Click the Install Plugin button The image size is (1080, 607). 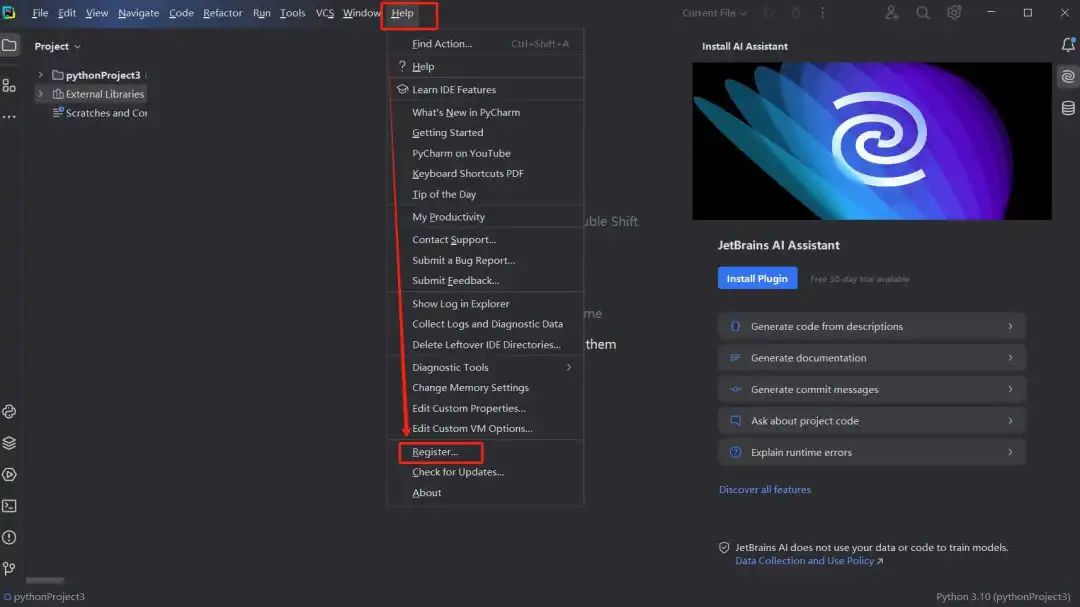coord(757,278)
